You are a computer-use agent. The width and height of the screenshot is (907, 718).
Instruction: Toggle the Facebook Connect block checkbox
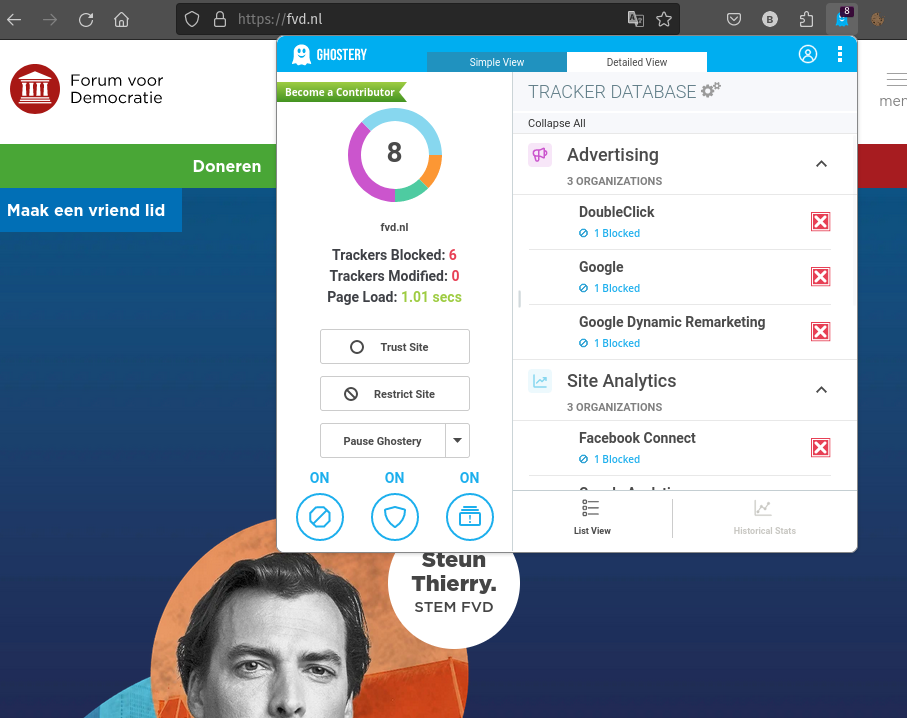click(x=820, y=447)
